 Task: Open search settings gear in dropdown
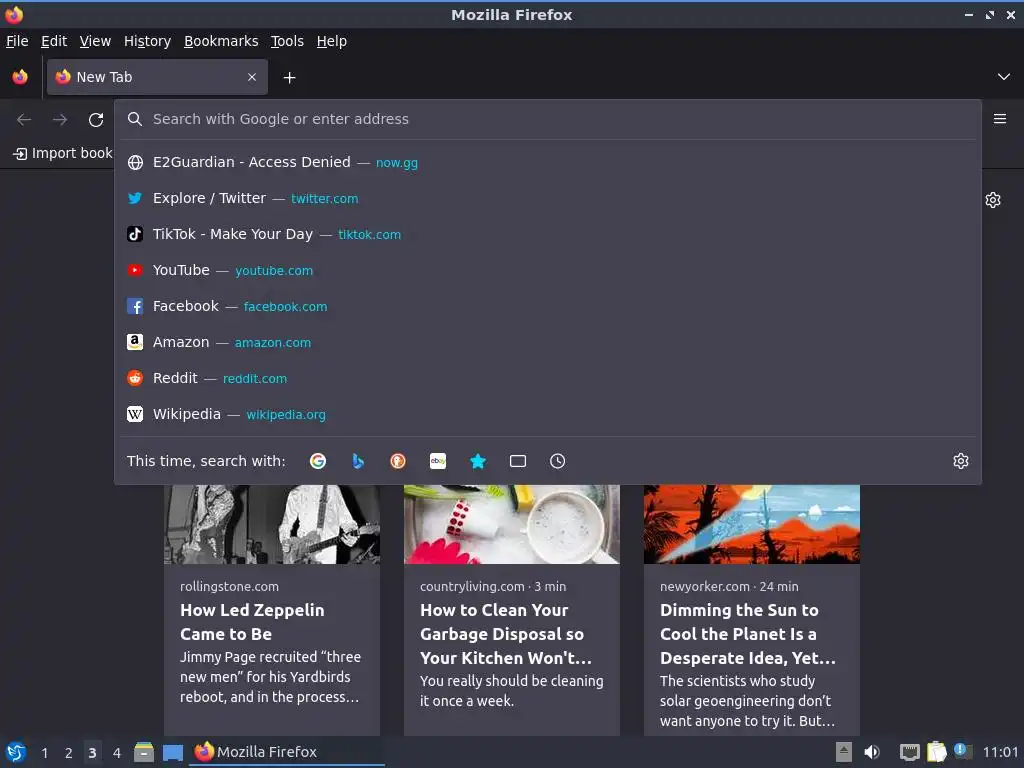point(961,461)
